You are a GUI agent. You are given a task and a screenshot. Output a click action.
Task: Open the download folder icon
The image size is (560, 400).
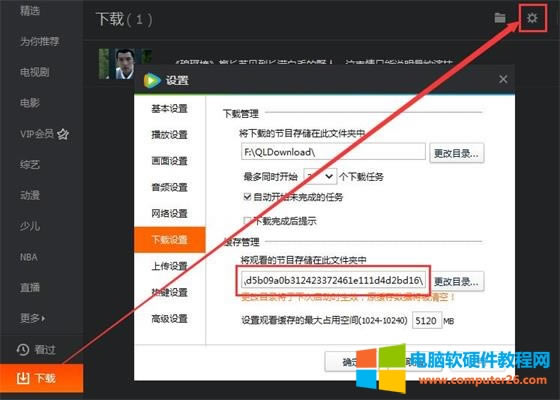click(x=500, y=18)
